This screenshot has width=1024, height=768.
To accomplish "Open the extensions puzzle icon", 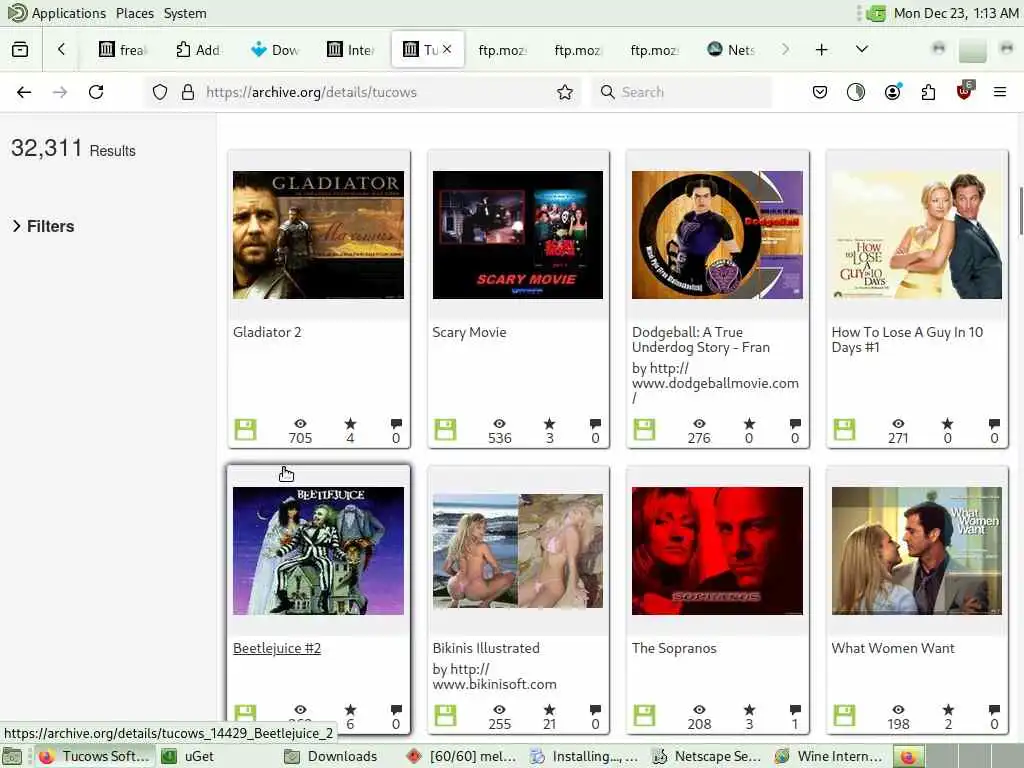I will (x=928, y=92).
